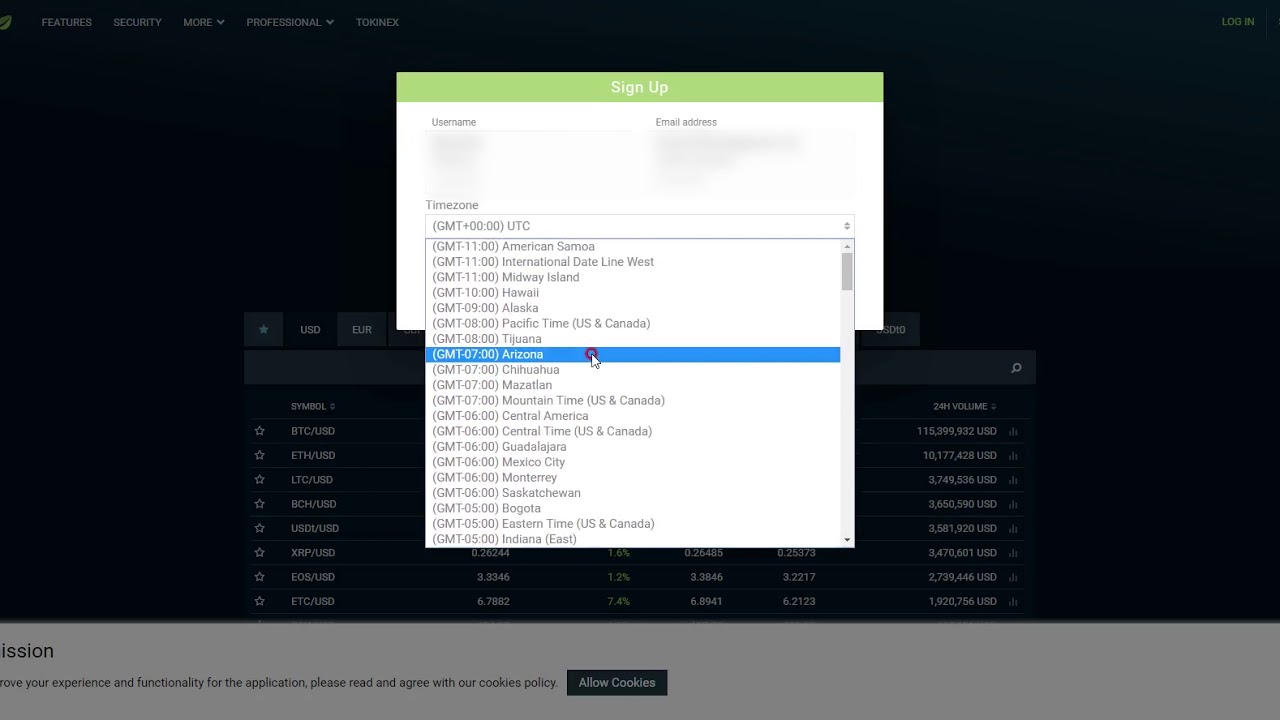1280x720 pixels.
Task: Select Indiana (East) timezone option
Action: [633, 539]
